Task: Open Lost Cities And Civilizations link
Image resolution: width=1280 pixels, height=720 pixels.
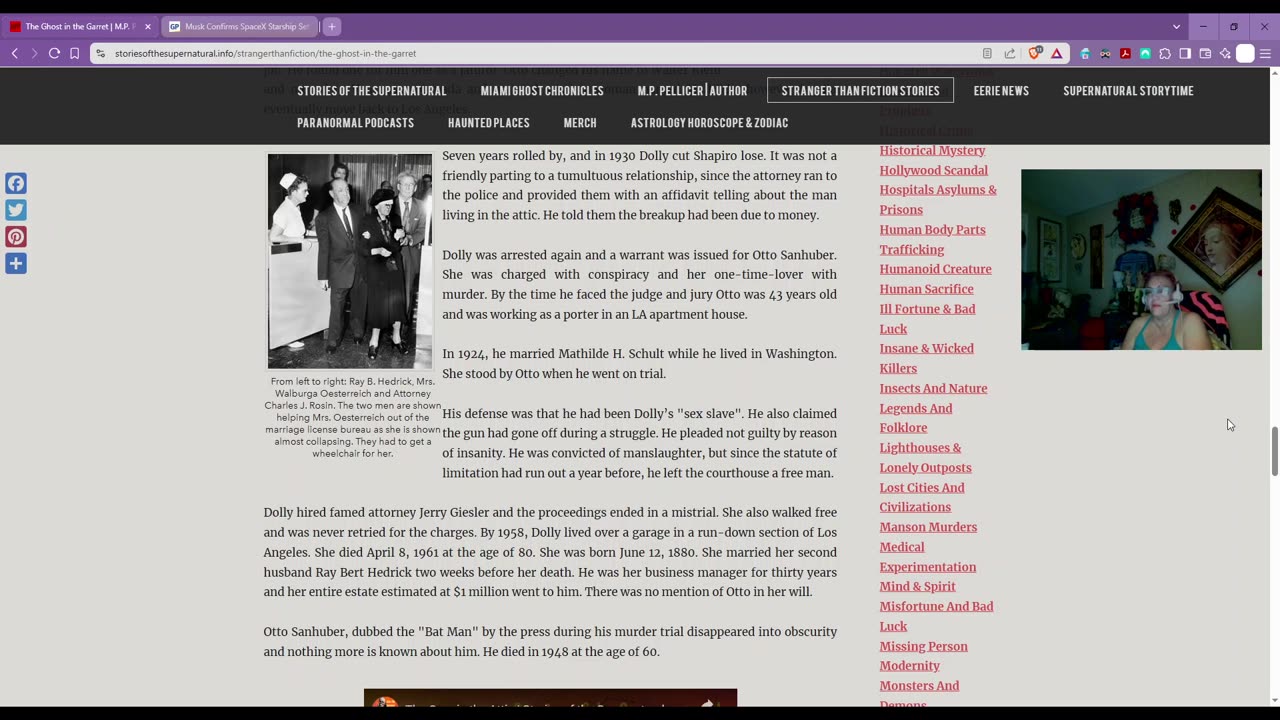Action: [x=922, y=497]
